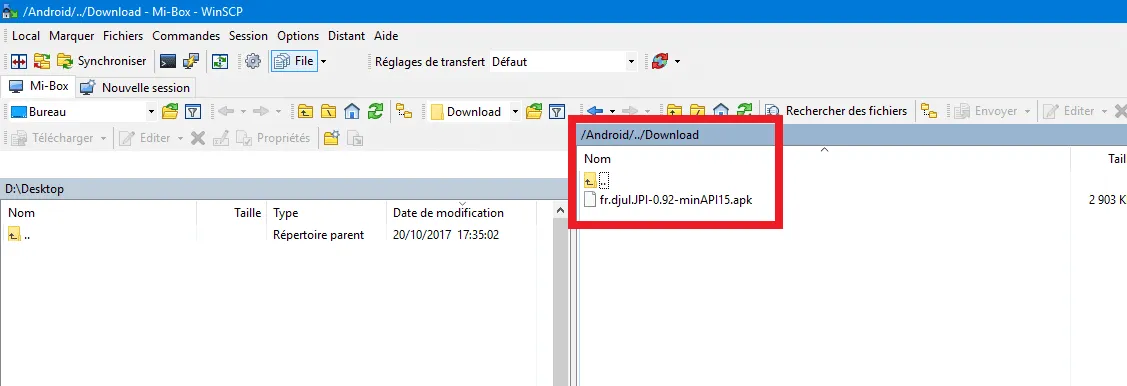
Task: Expand the Télécharger dropdown arrow
Action: point(104,137)
